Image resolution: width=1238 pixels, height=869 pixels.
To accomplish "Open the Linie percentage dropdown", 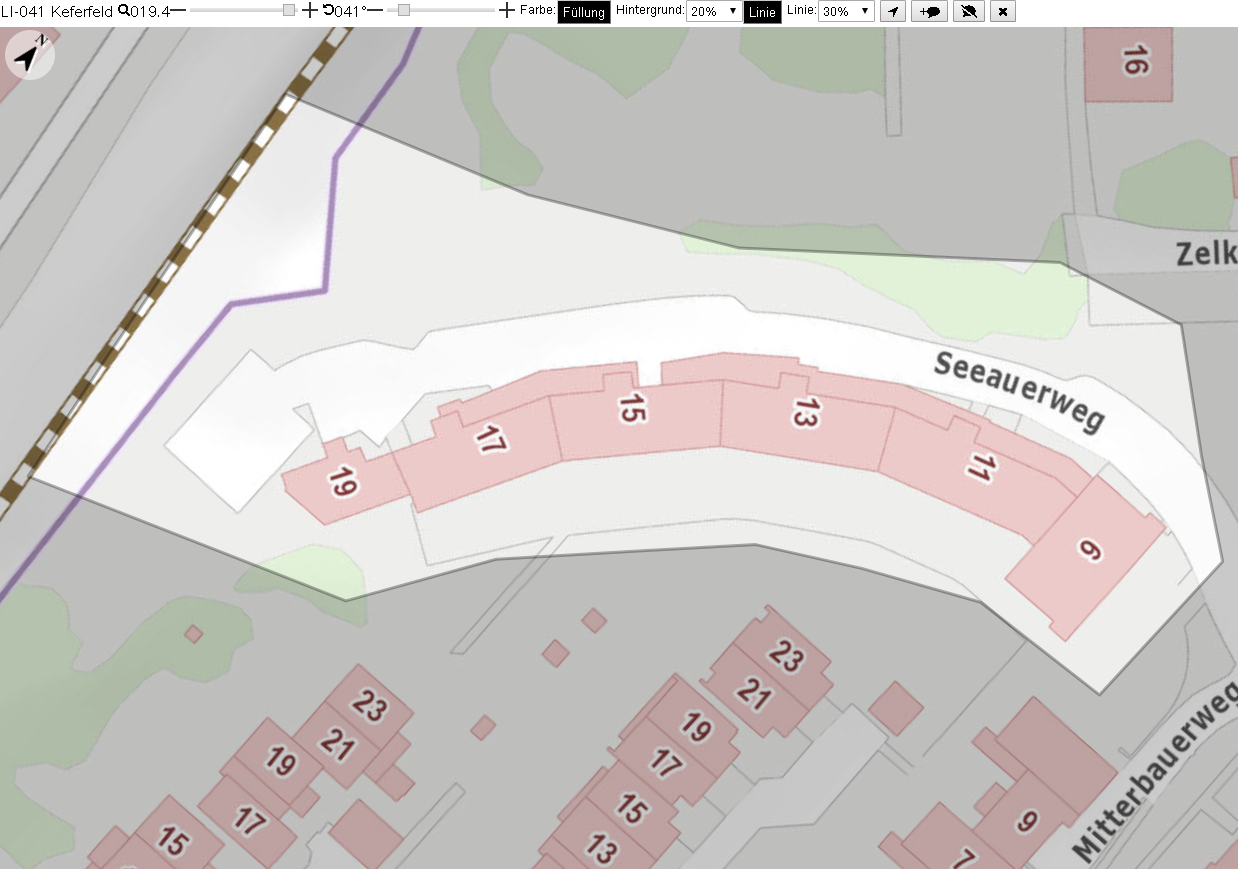I will point(846,11).
